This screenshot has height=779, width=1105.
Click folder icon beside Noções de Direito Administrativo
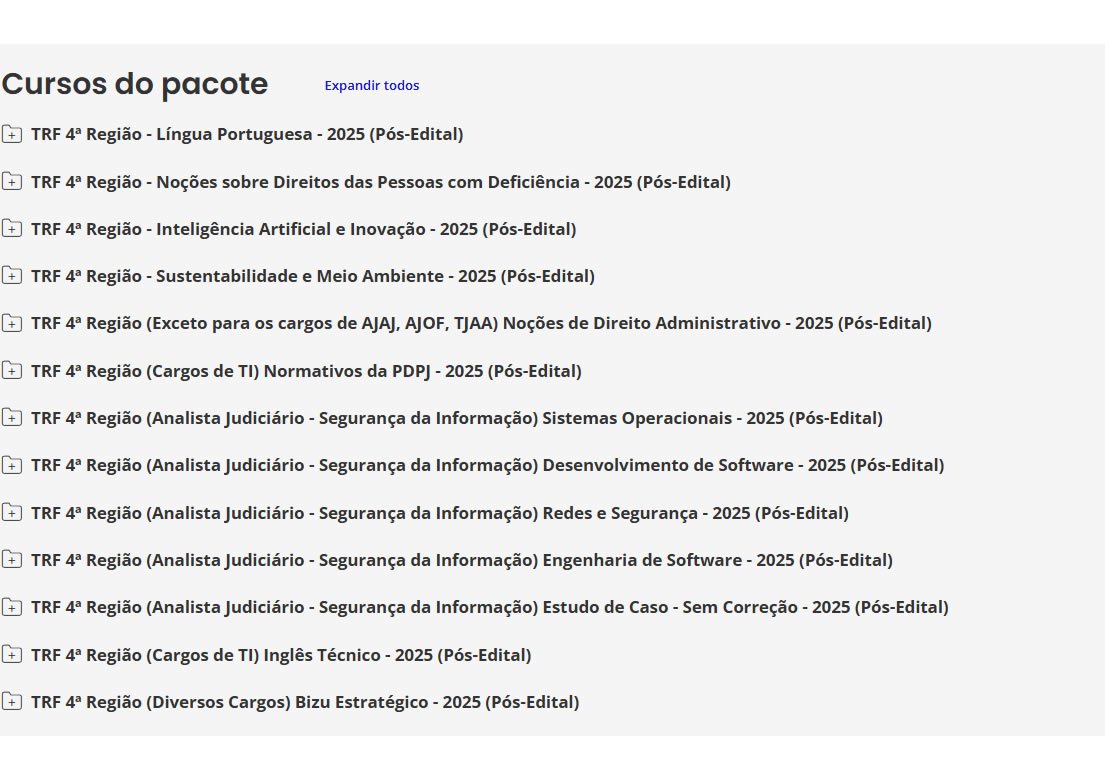click(x=11, y=323)
